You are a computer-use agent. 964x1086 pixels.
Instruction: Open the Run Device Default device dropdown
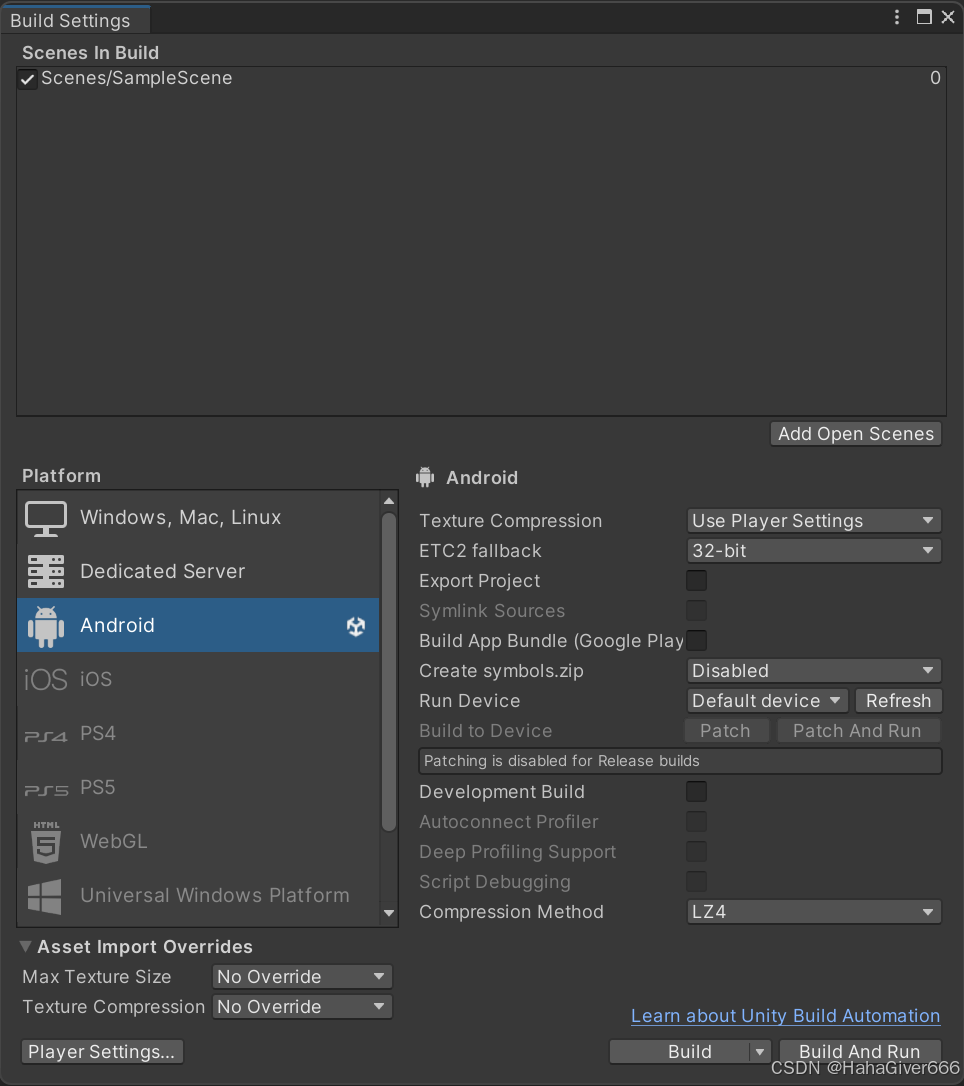[x=767, y=700]
